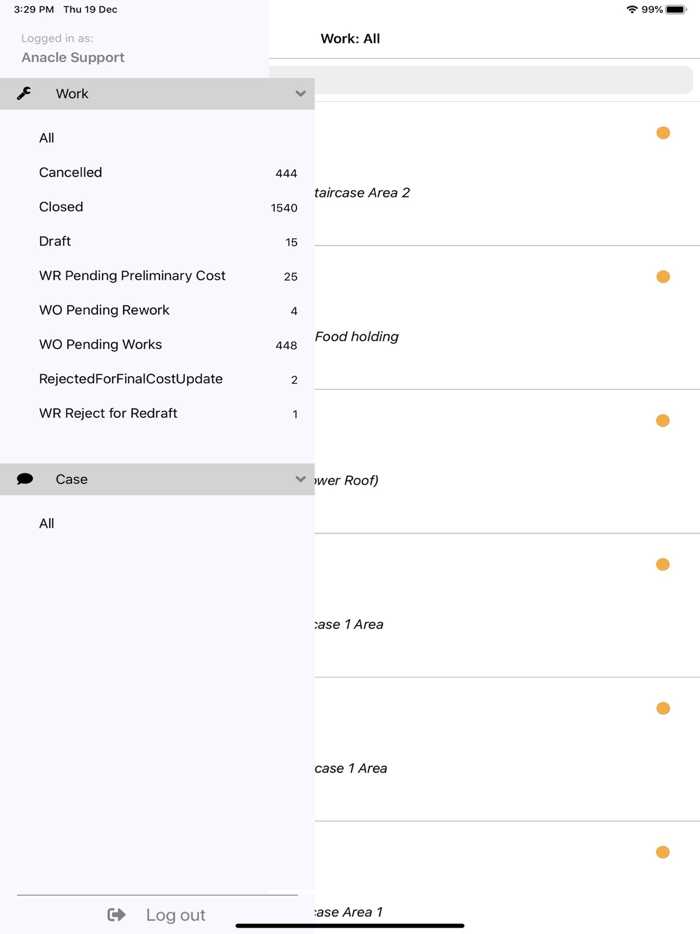Click the speech bubble Case icon
This screenshot has width=700, height=934.
point(25,479)
